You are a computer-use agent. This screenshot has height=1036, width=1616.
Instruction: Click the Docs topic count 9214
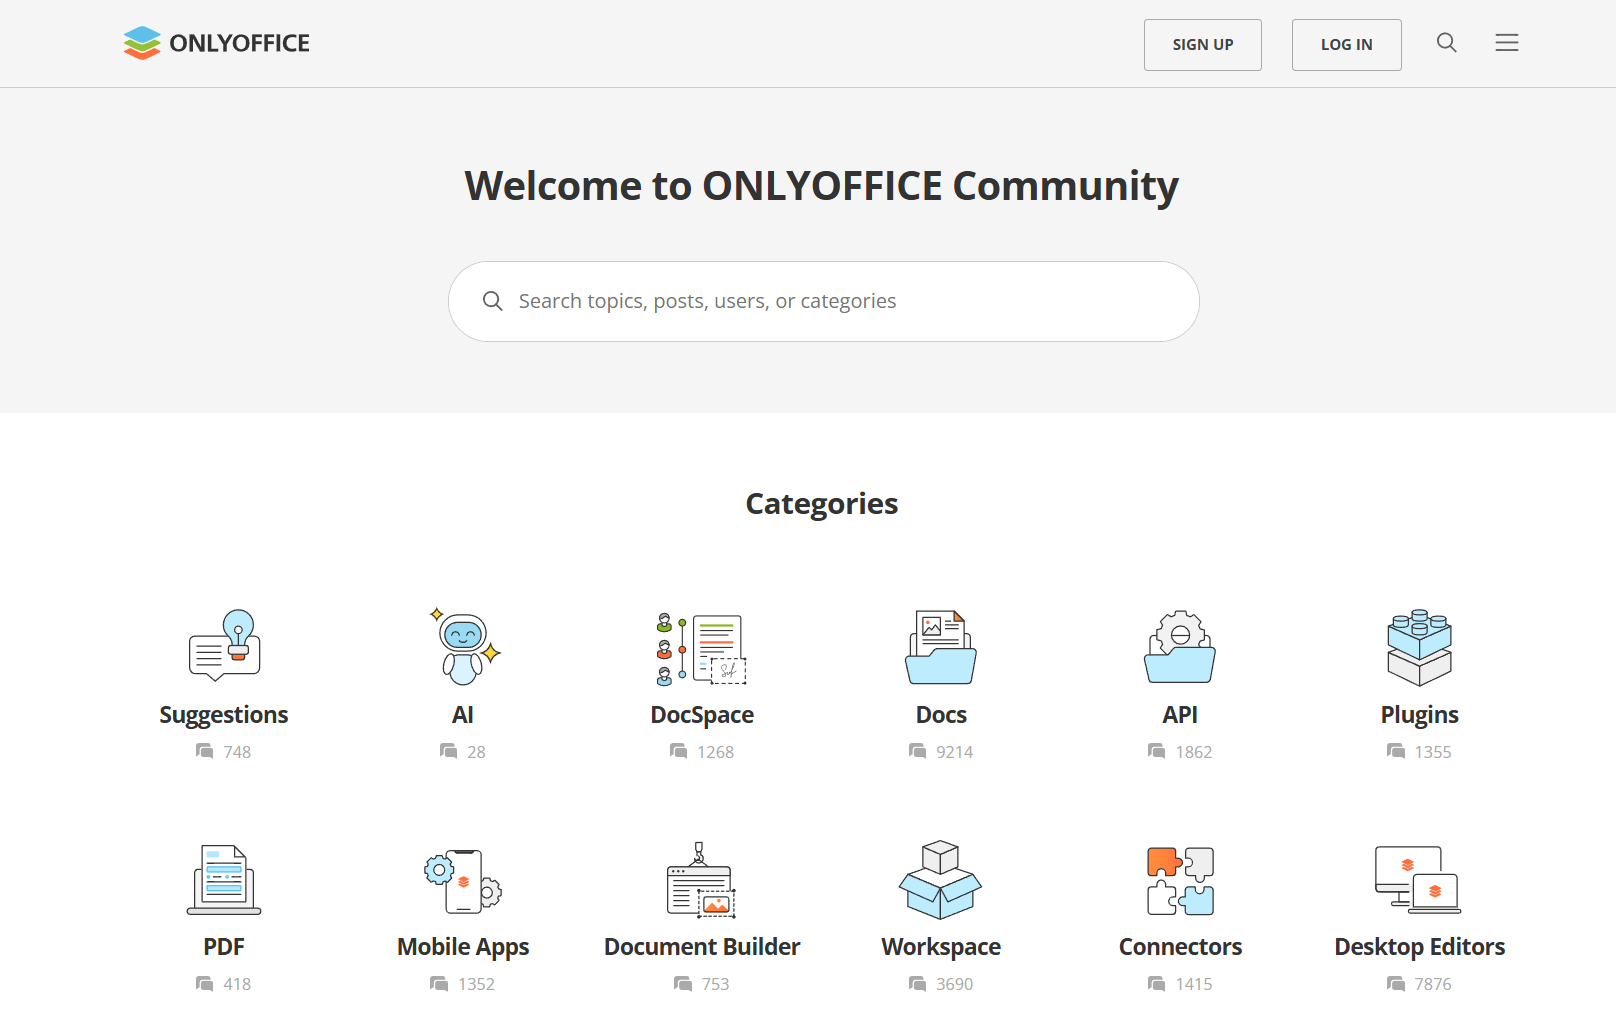(x=954, y=752)
